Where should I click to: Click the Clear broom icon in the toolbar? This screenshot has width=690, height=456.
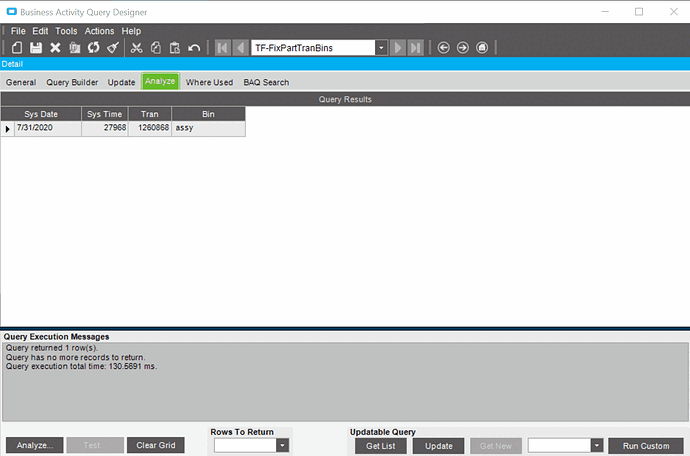point(113,48)
